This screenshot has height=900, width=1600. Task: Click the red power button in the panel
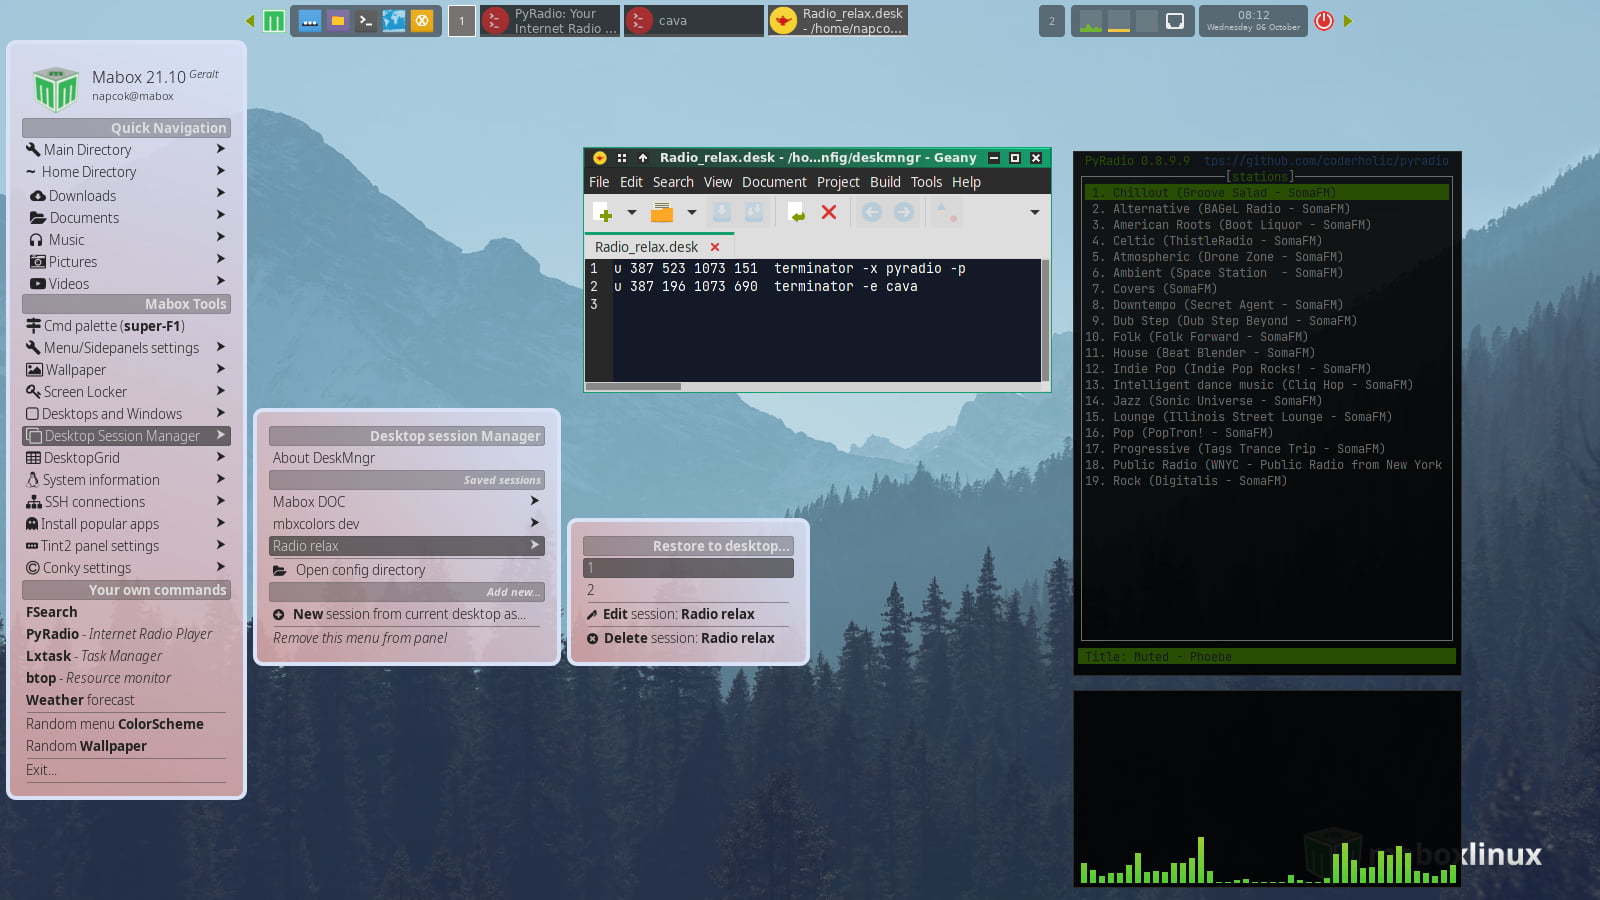tap(1324, 21)
